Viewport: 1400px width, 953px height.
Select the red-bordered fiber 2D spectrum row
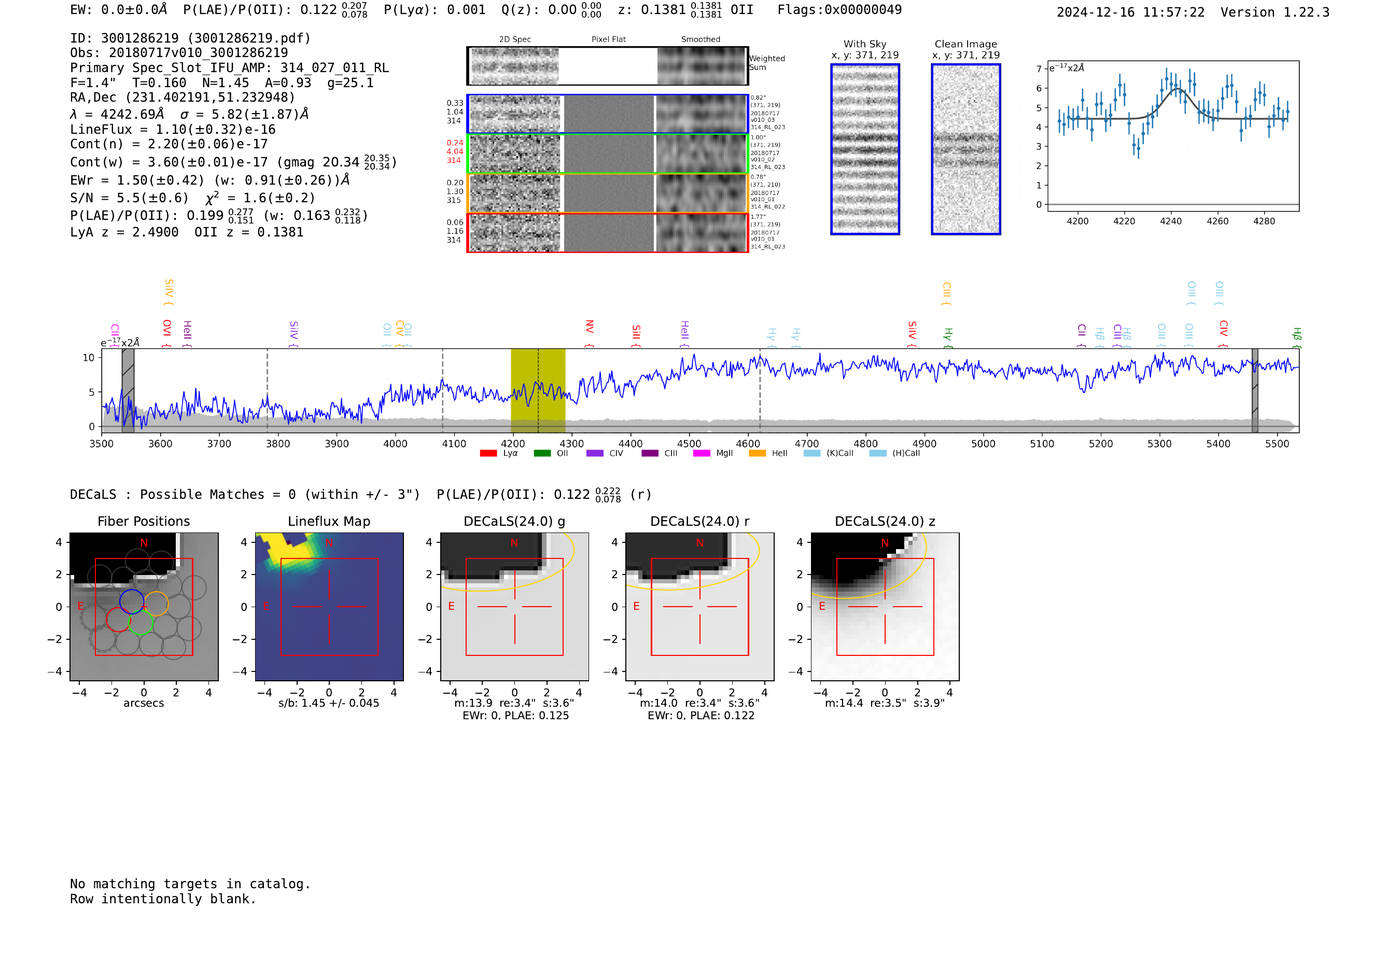point(607,232)
